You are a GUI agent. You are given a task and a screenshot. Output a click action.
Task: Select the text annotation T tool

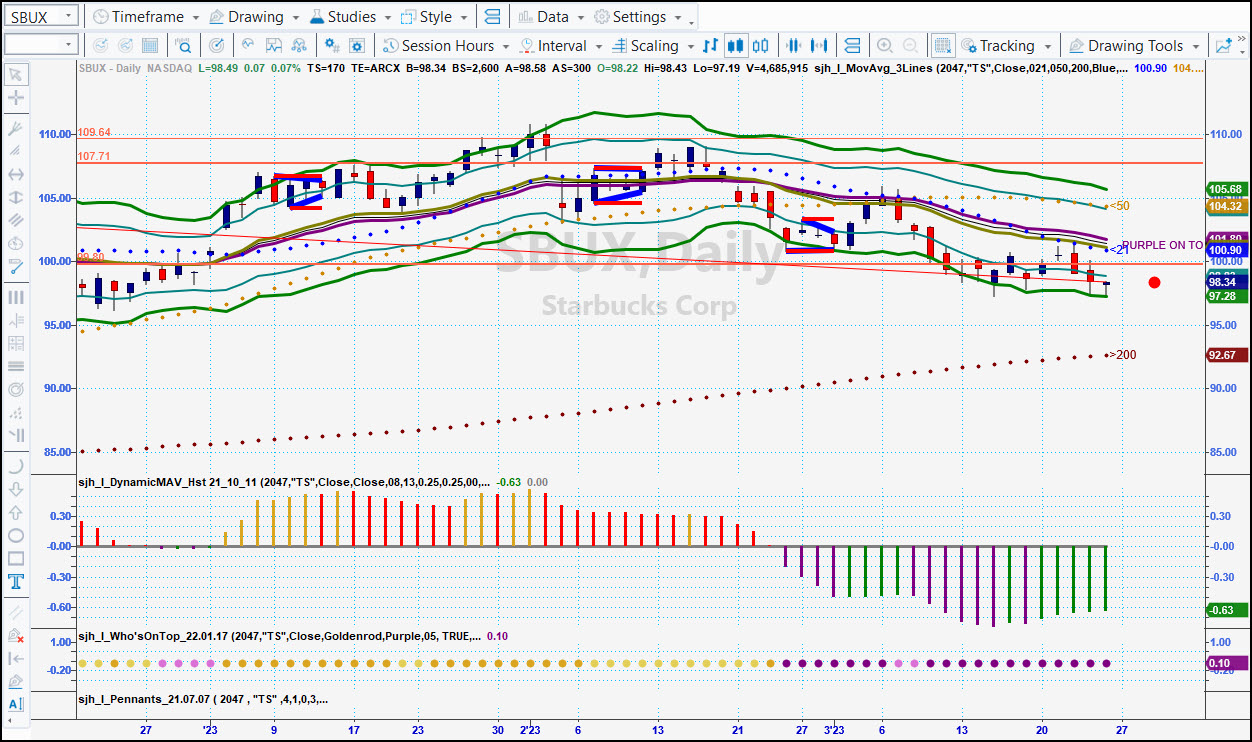pos(16,581)
